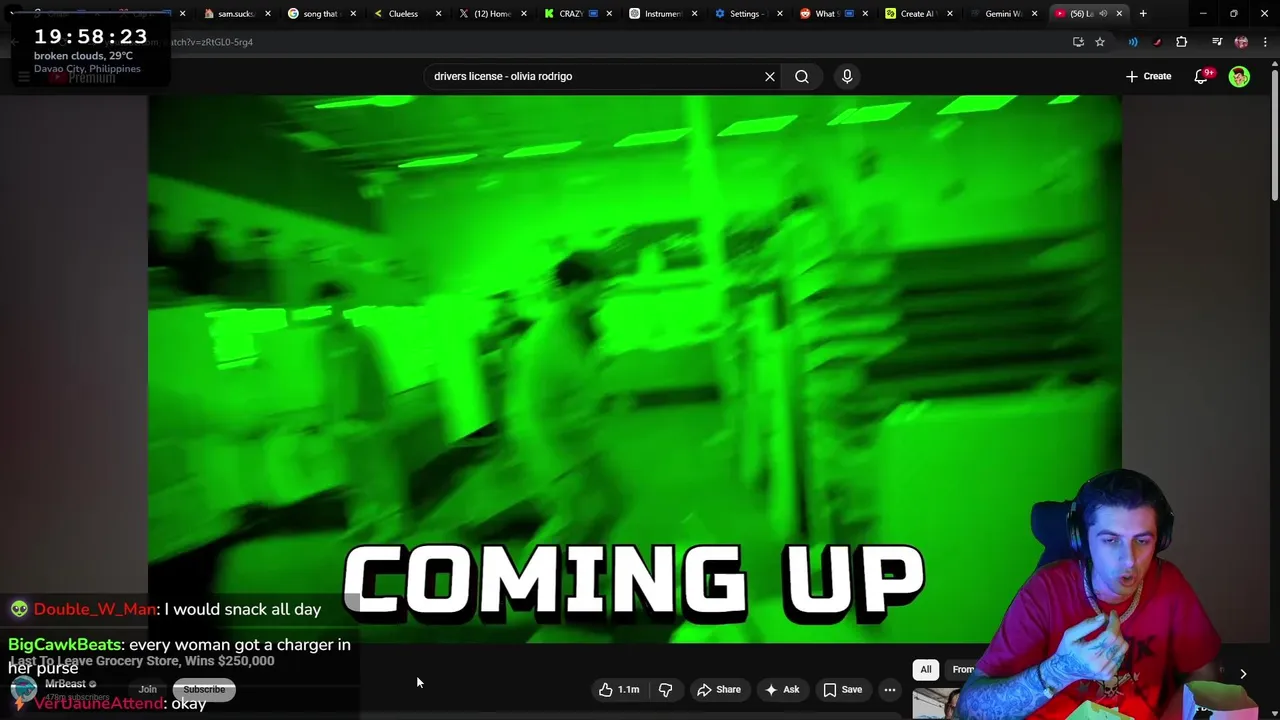This screenshot has height=720, width=1280.
Task: Click the Ask button
Action: (x=782, y=689)
